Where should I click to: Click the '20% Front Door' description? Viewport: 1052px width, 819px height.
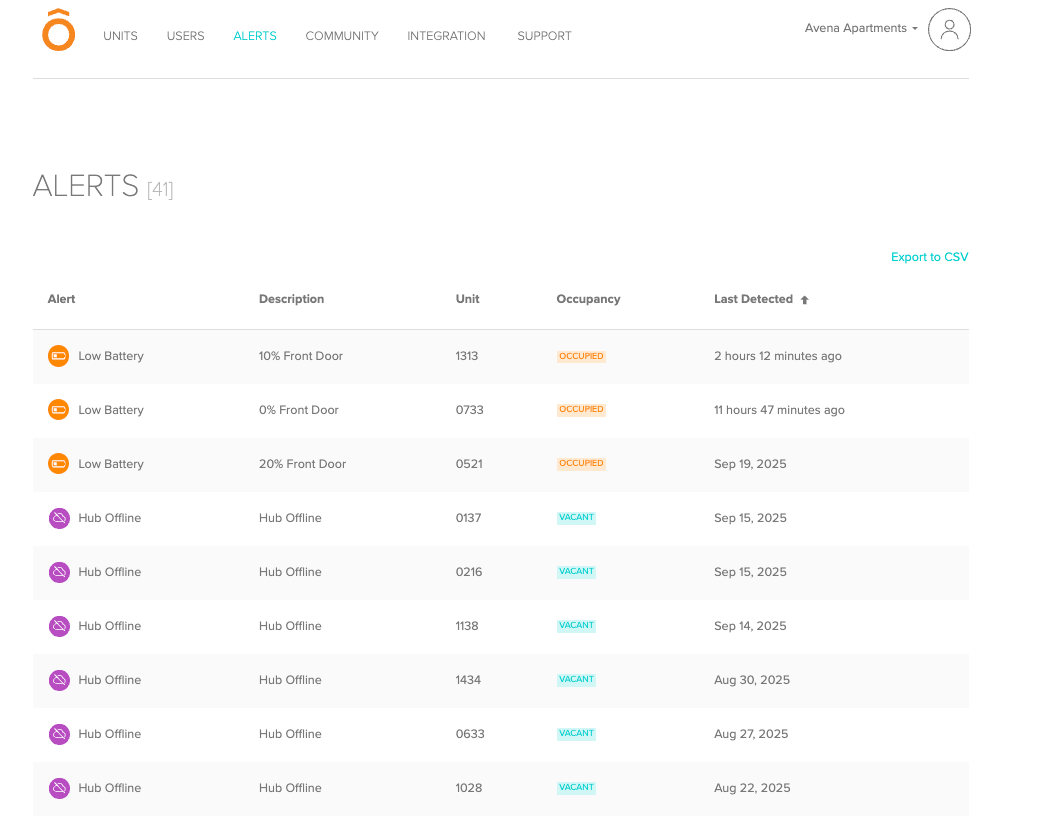(303, 463)
